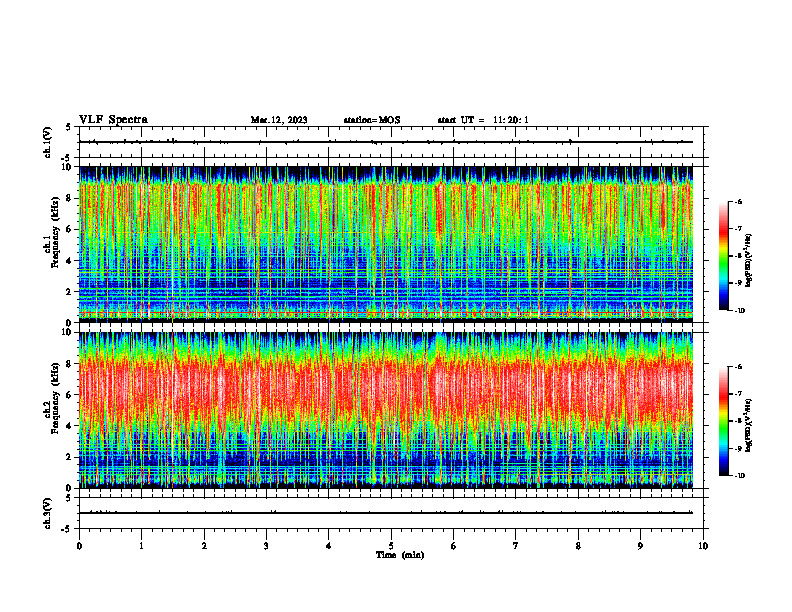Click the ch.1 voltage waveform trace panel
This screenshot has width=792, height=612.
(391, 142)
